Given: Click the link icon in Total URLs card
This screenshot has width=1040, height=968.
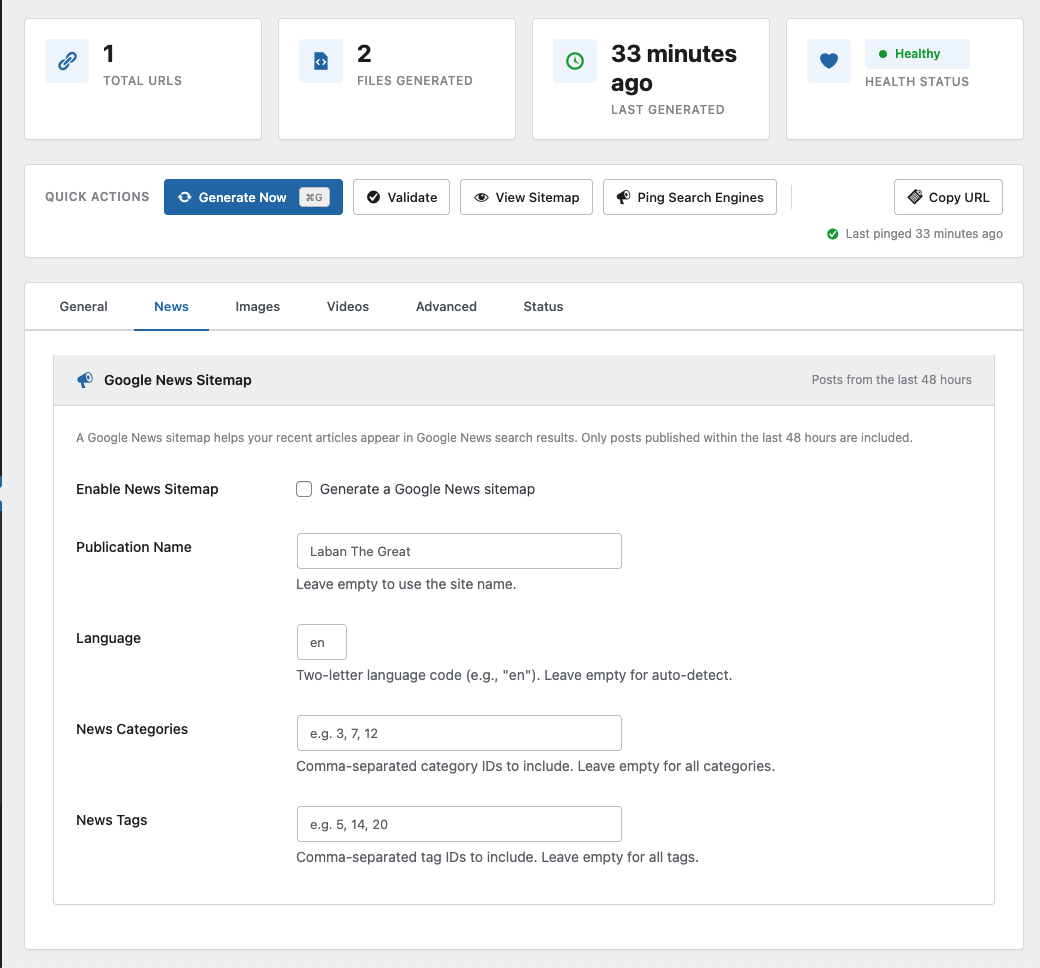Looking at the screenshot, I should 67,61.
